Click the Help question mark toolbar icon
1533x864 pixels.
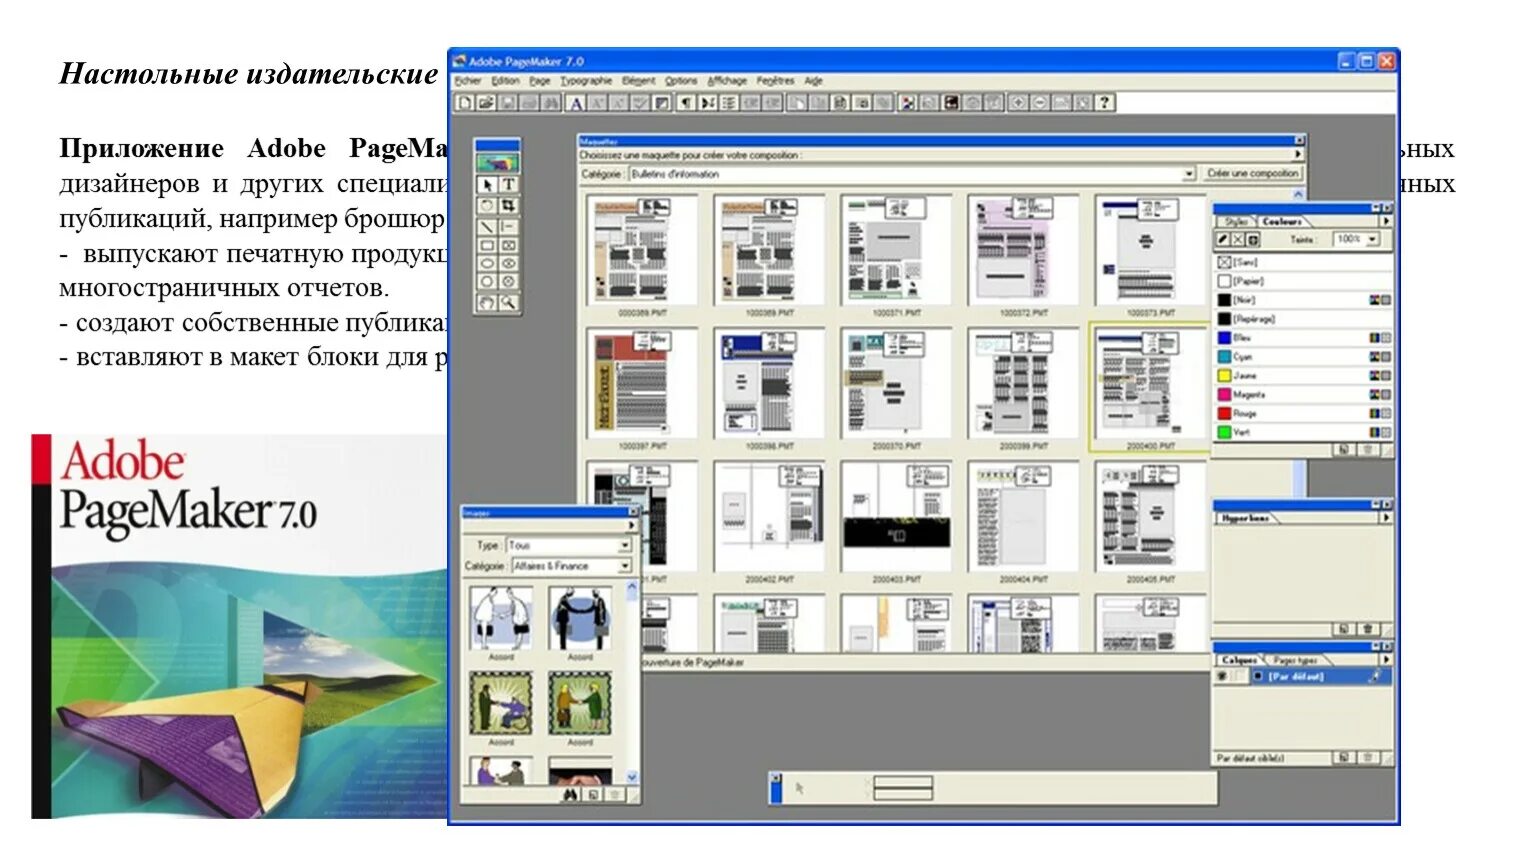(1104, 102)
